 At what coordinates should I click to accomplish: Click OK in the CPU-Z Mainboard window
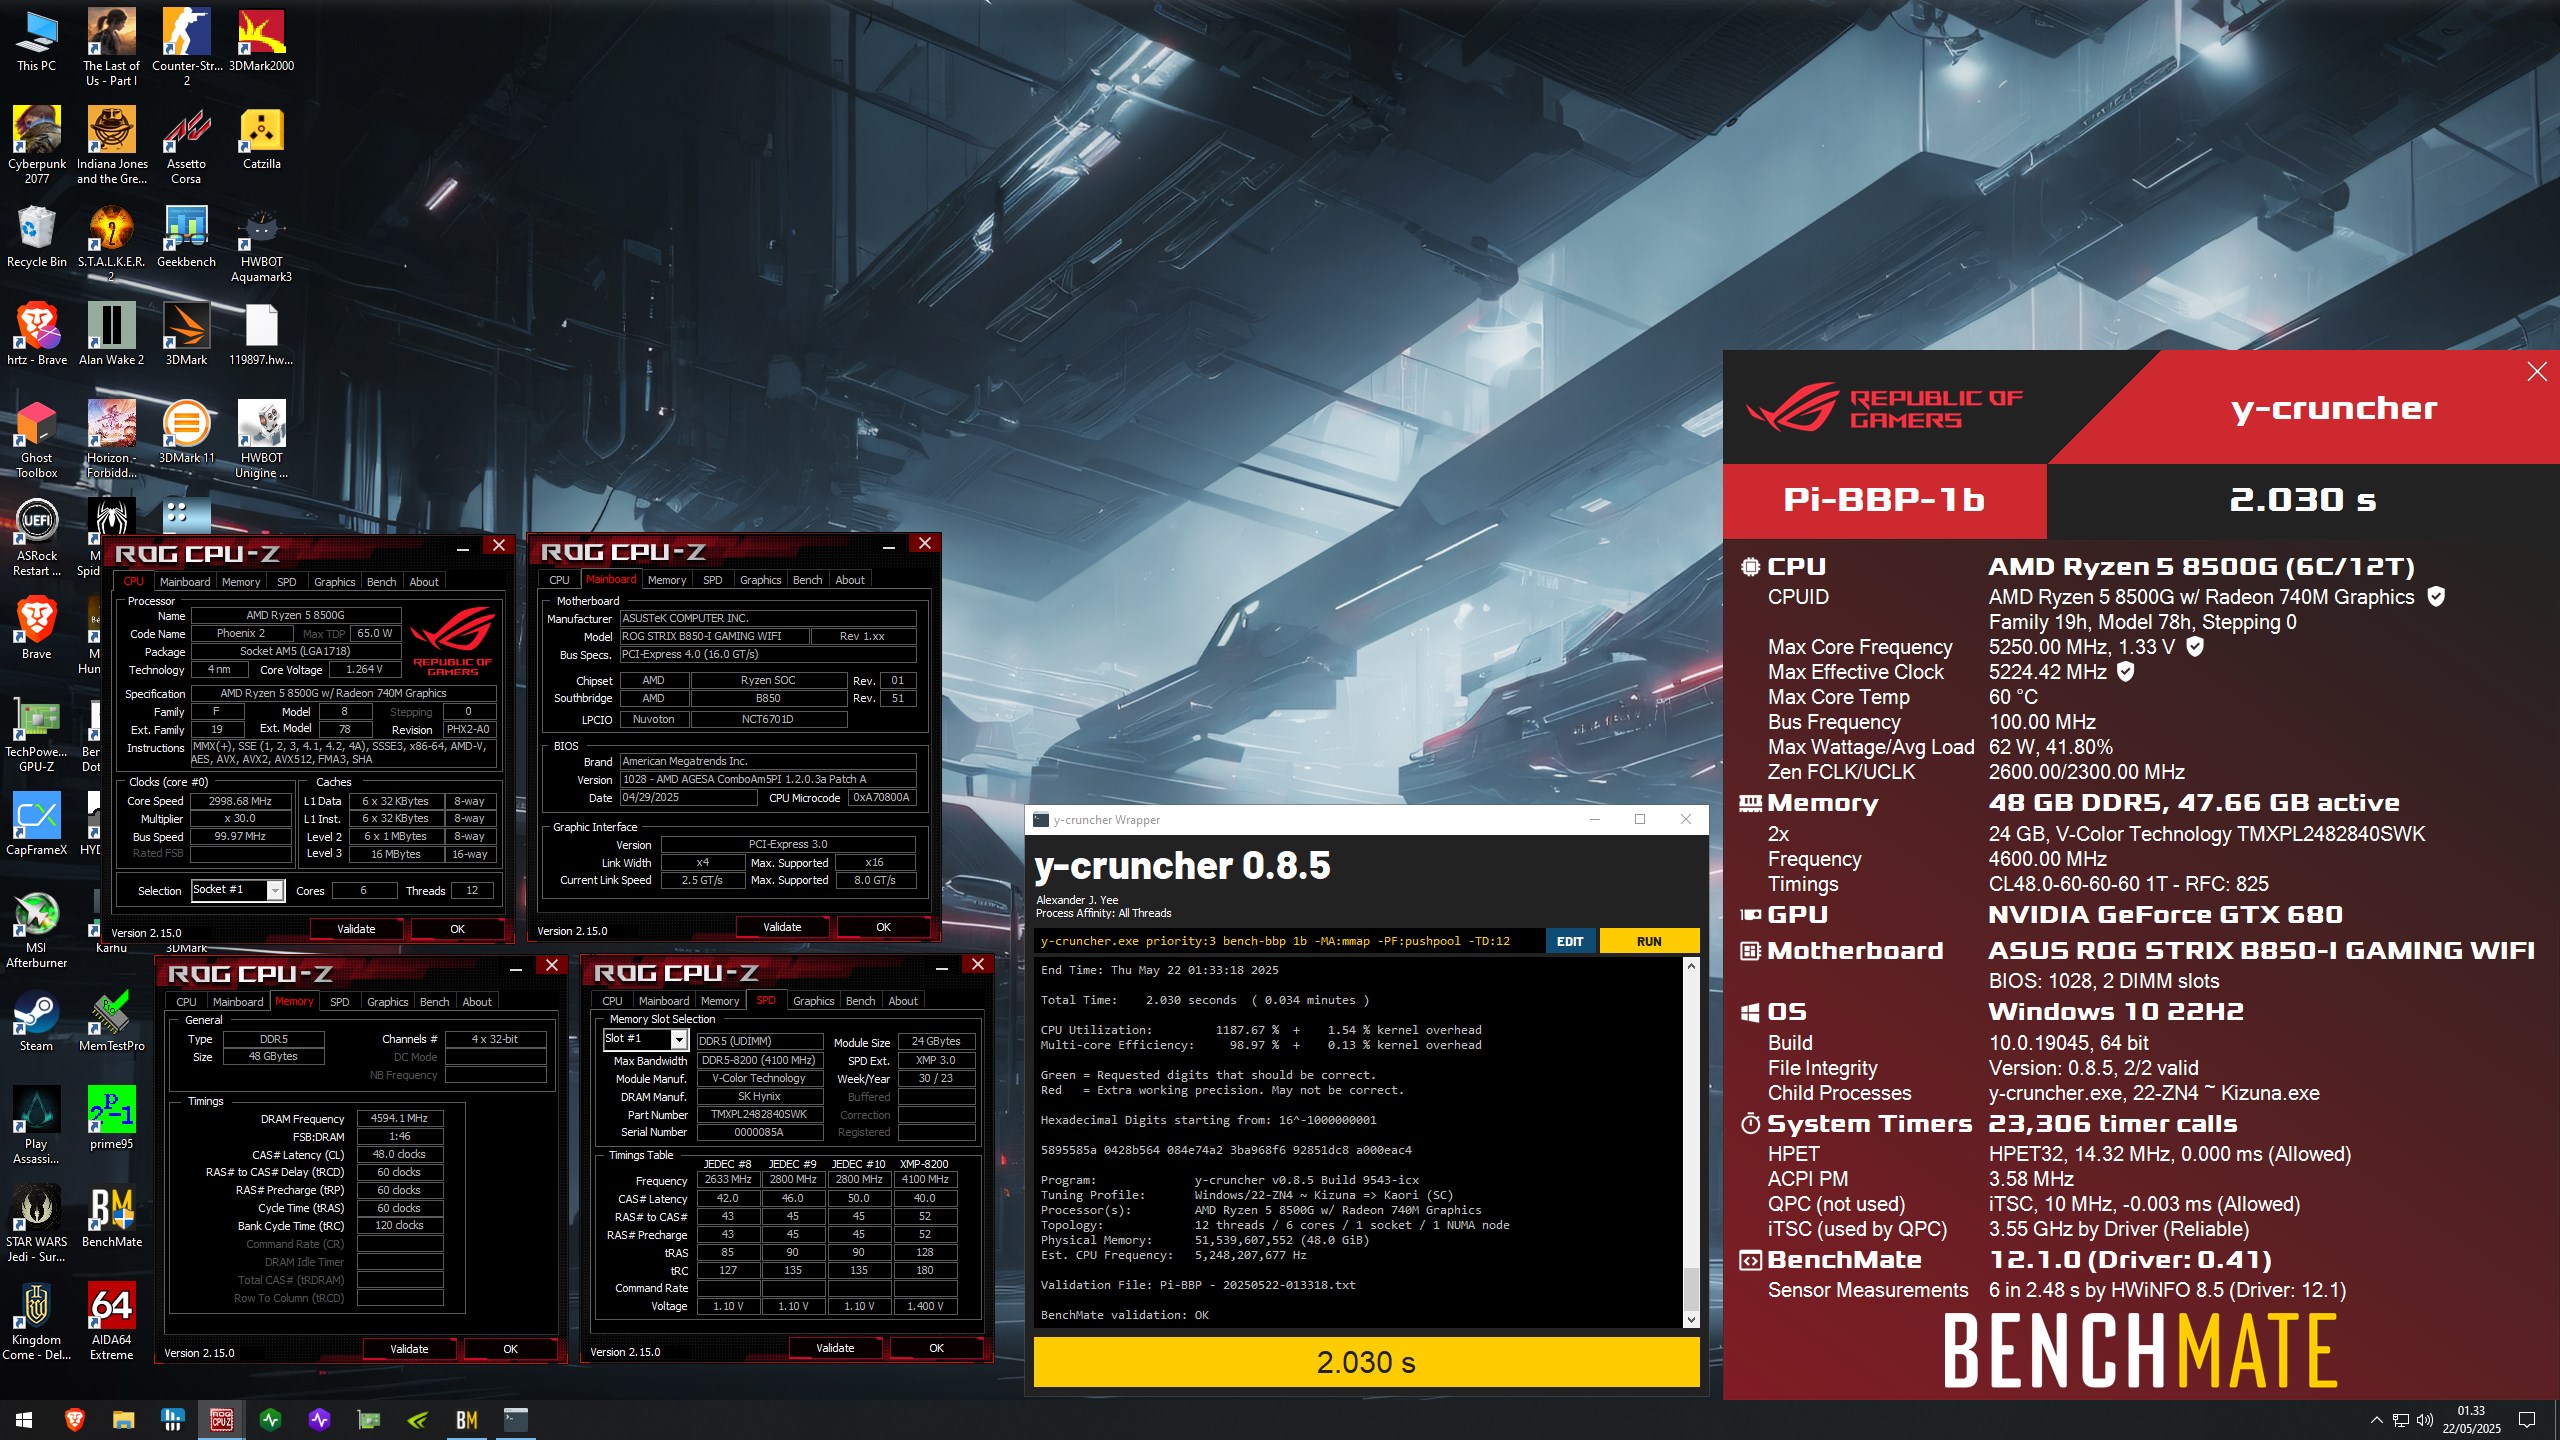pos(883,927)
